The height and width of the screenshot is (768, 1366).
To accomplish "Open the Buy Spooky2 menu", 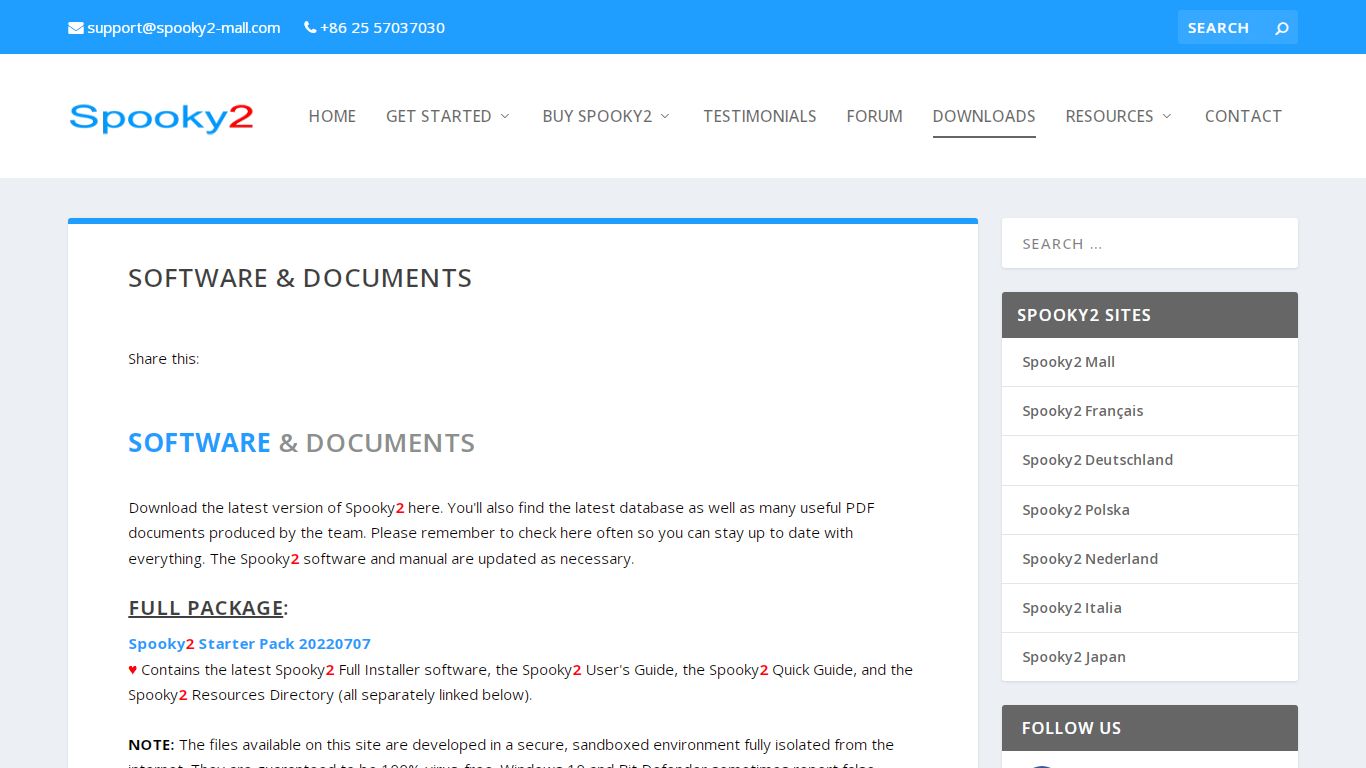I will tap(597, 116).
